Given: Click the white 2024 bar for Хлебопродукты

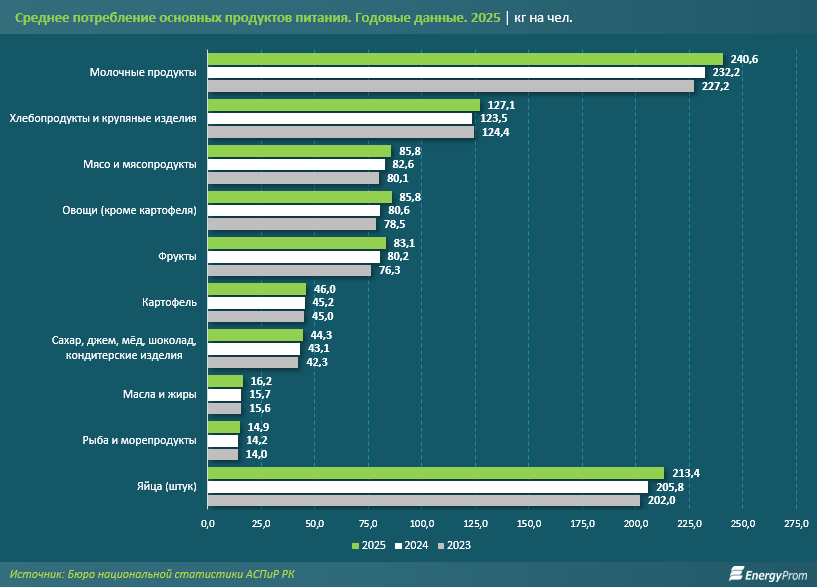Looking at the screenshot, I should coord(339,118).
